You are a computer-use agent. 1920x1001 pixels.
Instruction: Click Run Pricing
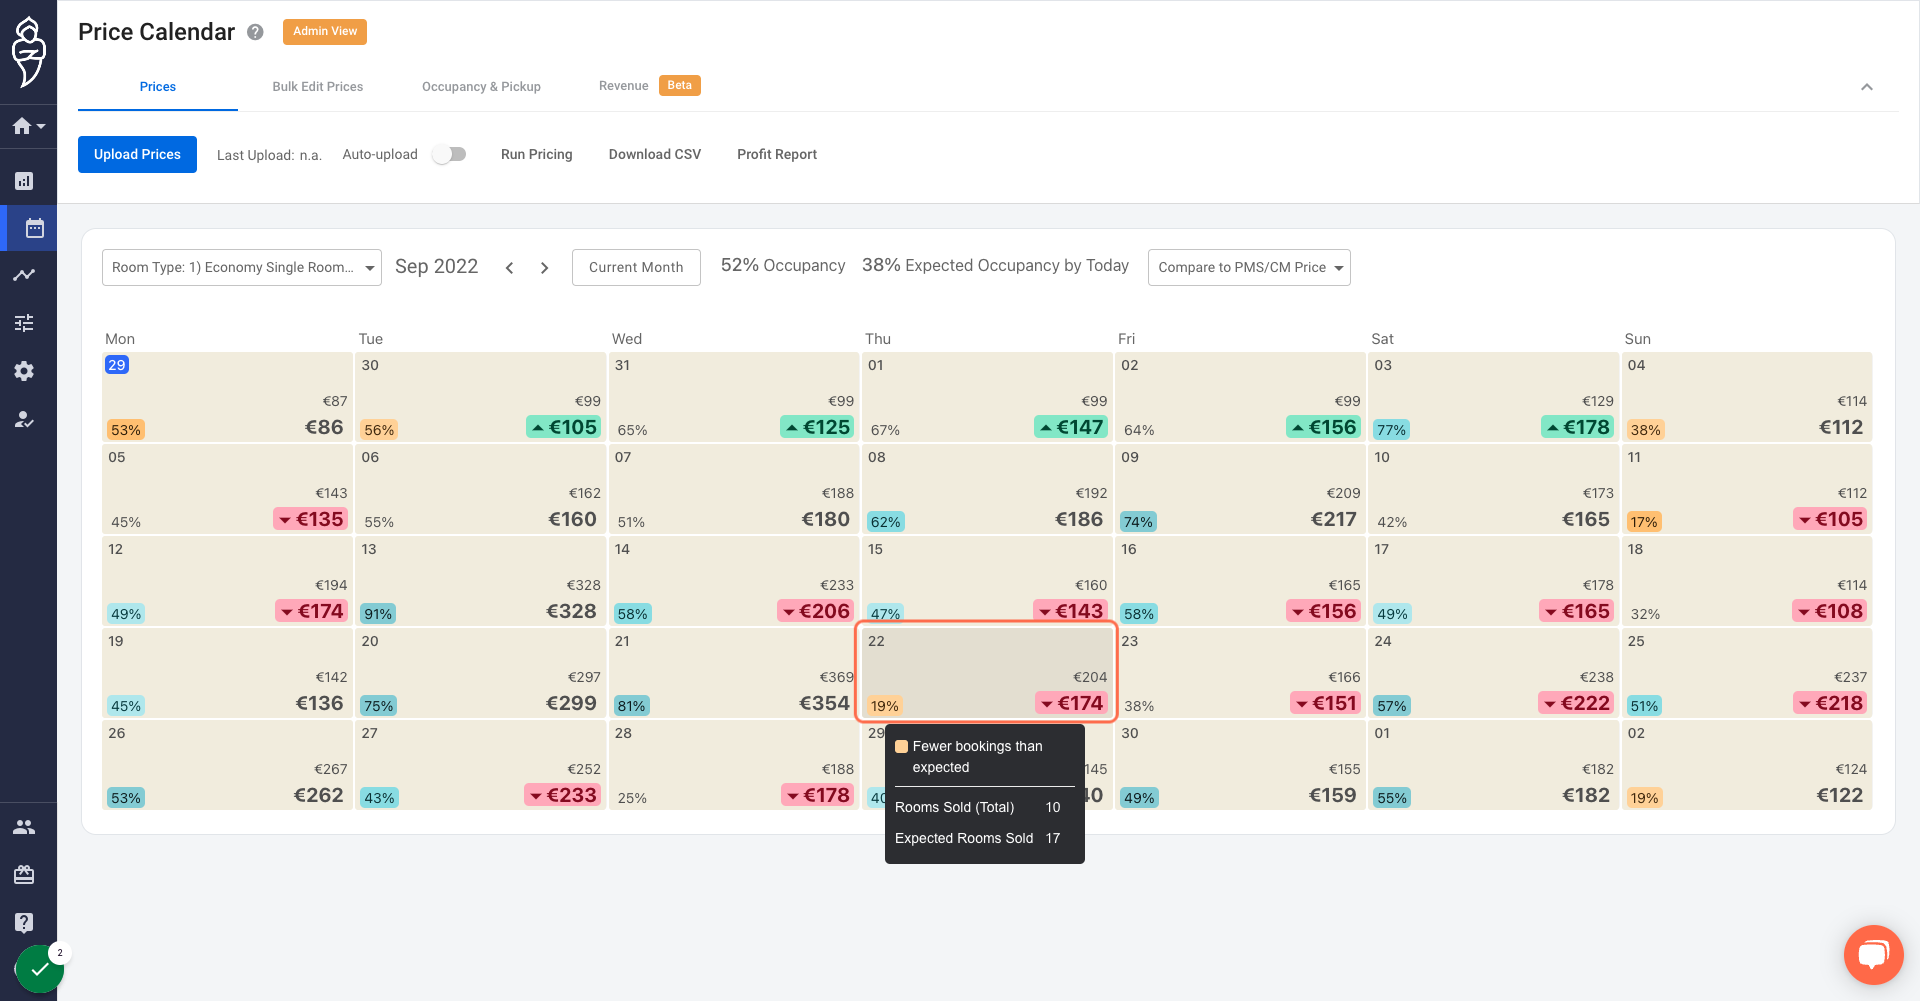[536, 154]
